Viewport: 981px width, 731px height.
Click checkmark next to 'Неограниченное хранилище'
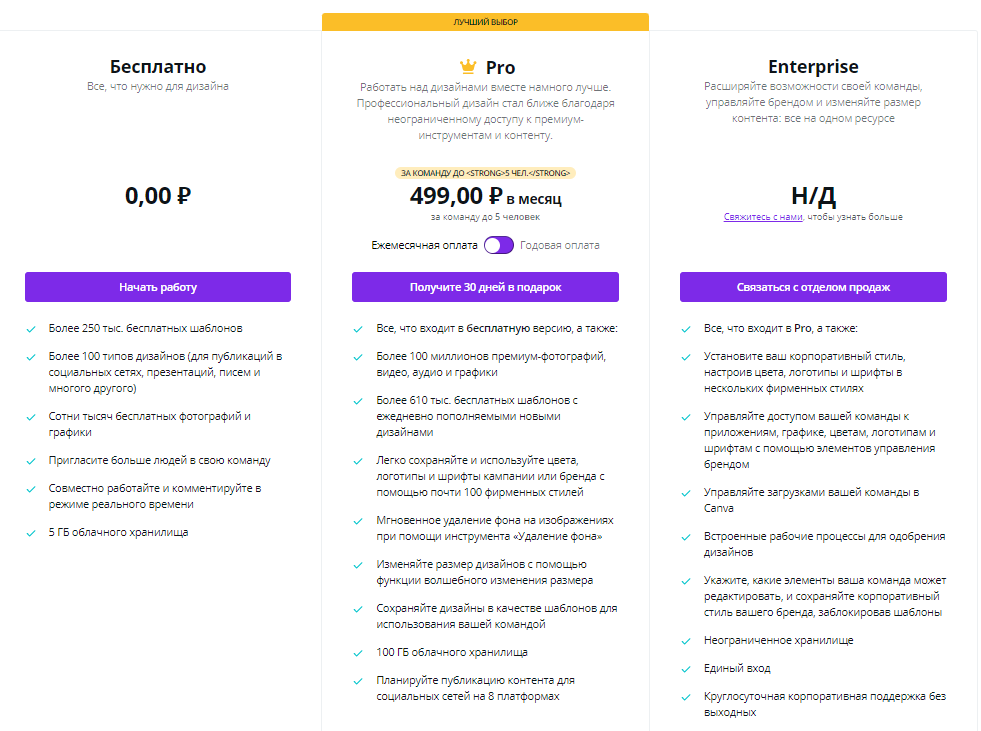(686, 642)
